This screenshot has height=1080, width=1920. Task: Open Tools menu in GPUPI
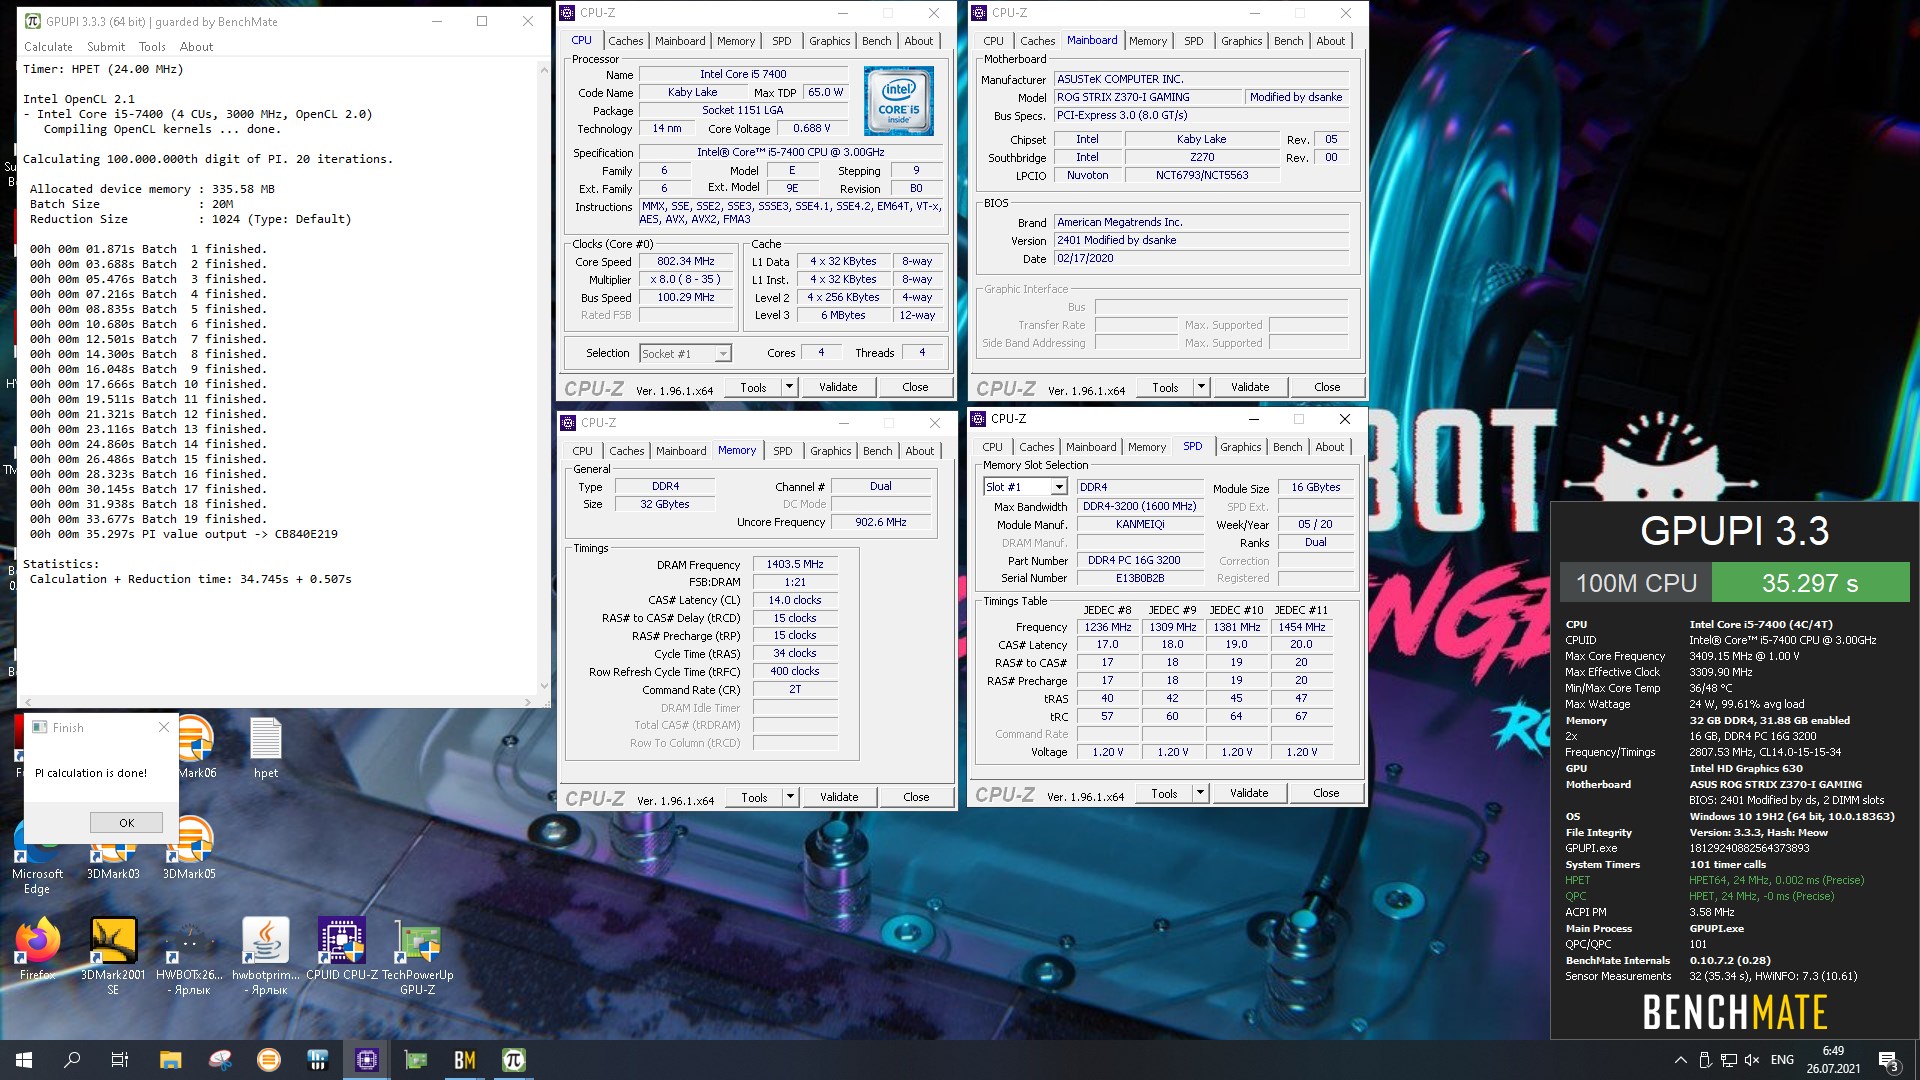152,47
